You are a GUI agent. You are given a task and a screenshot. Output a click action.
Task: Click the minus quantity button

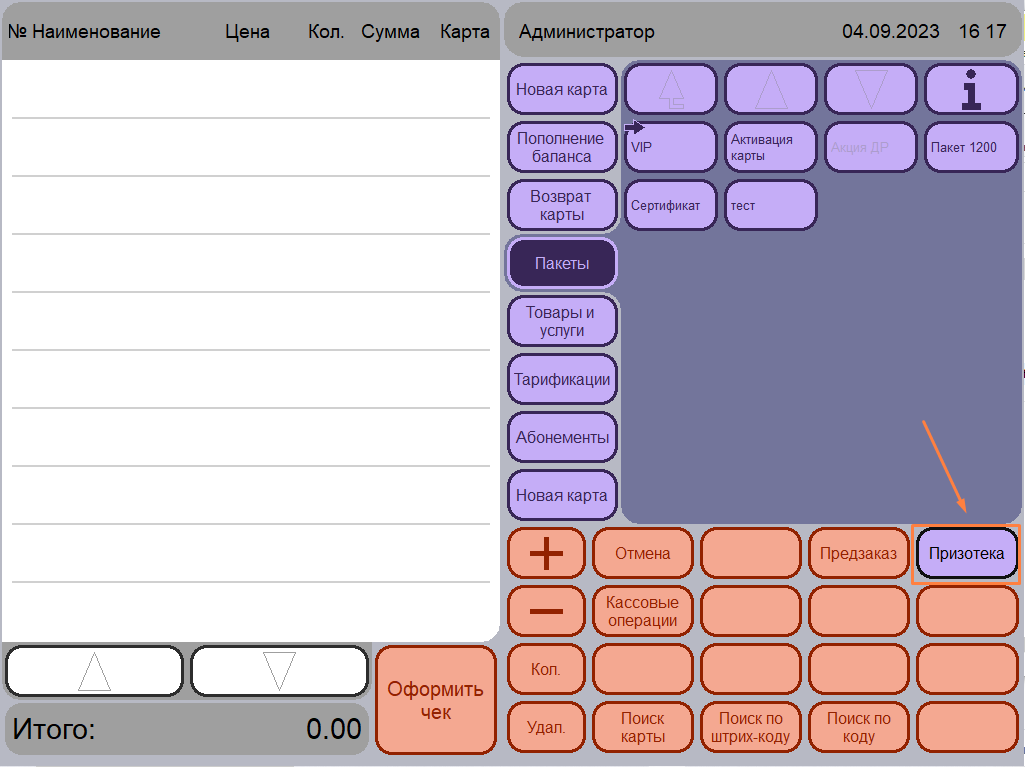pos(546,611)
